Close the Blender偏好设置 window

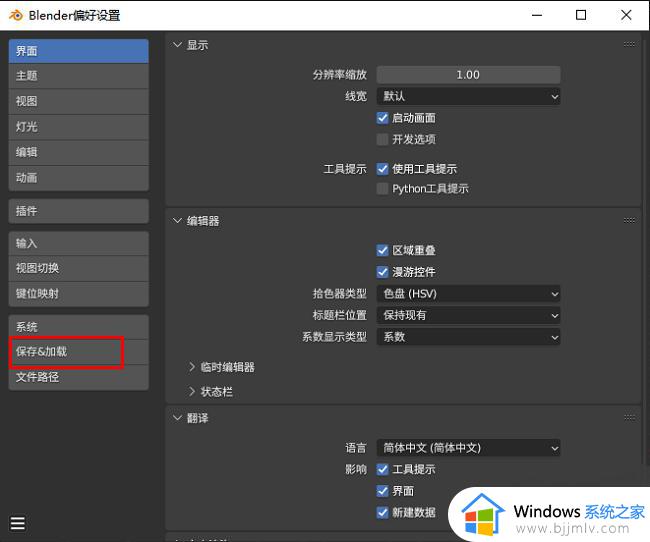(626, 15)
